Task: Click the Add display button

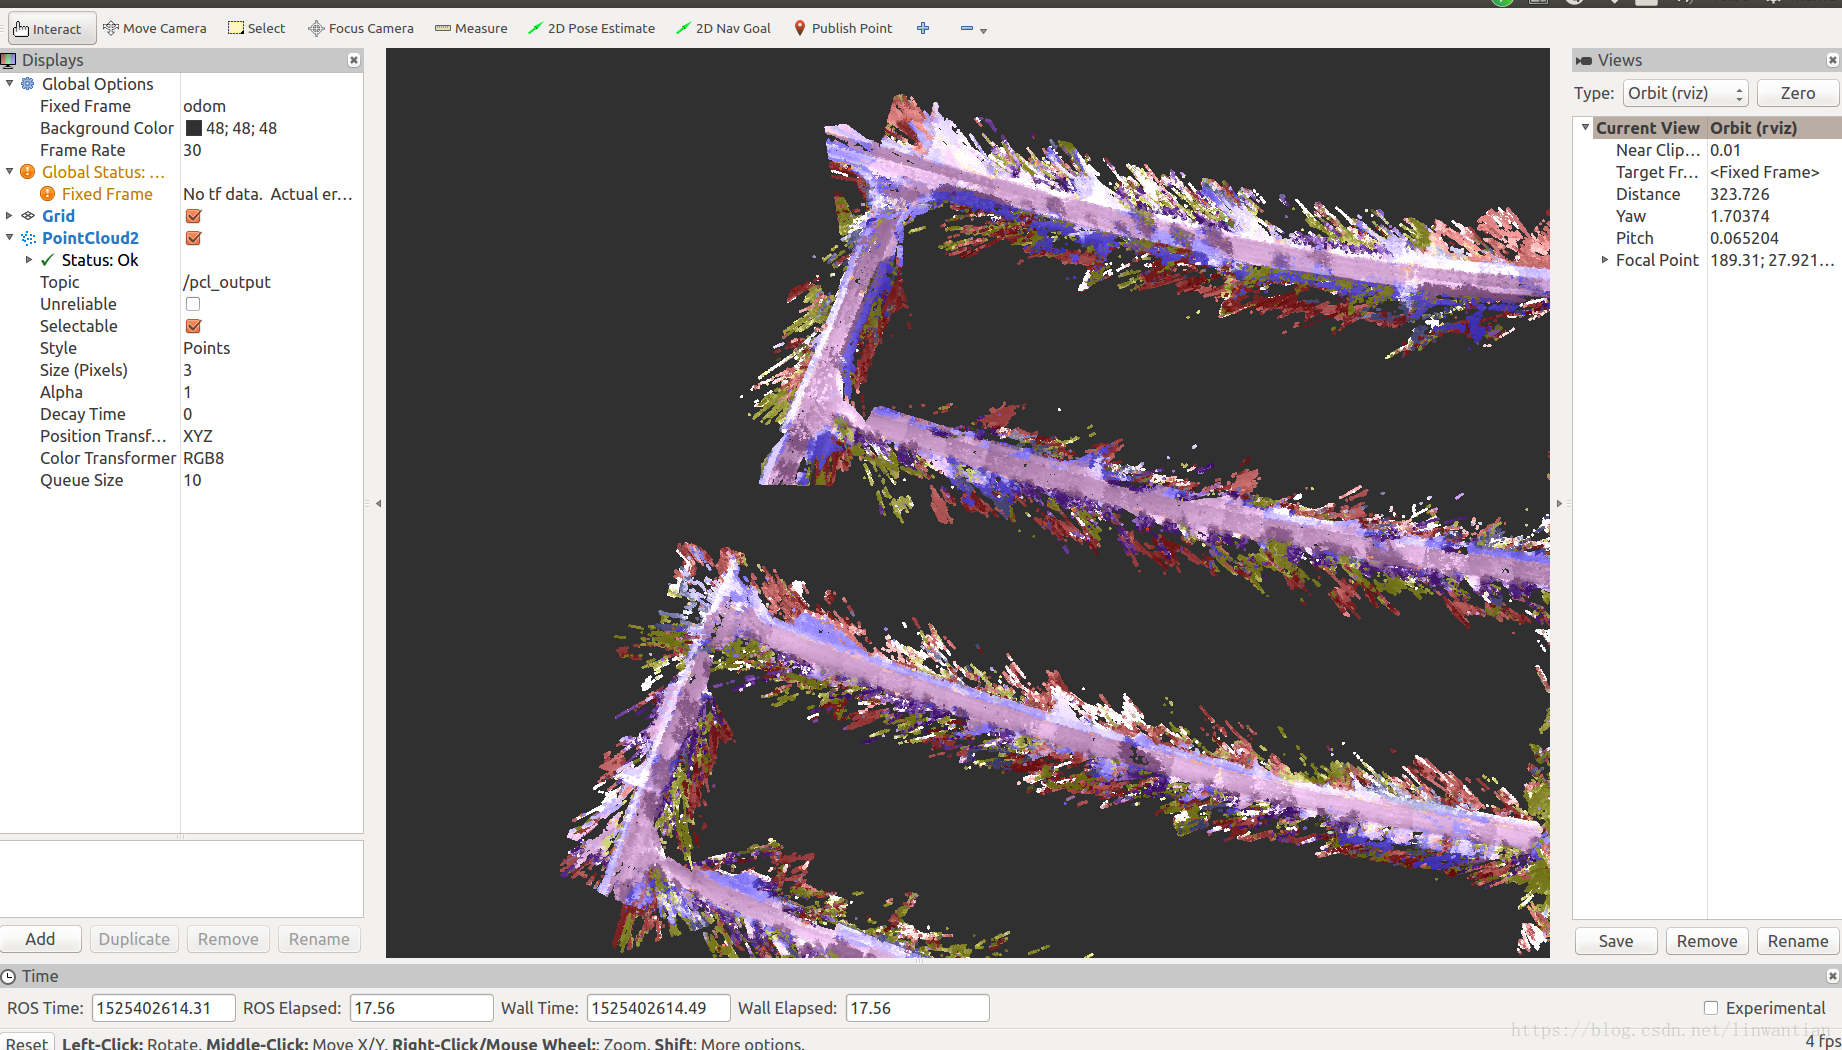Action: 40,939
